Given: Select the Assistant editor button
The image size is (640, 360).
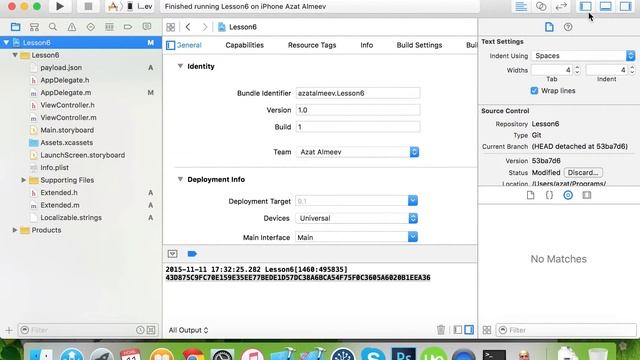Looking at the screenshot, I should (541, 7).
